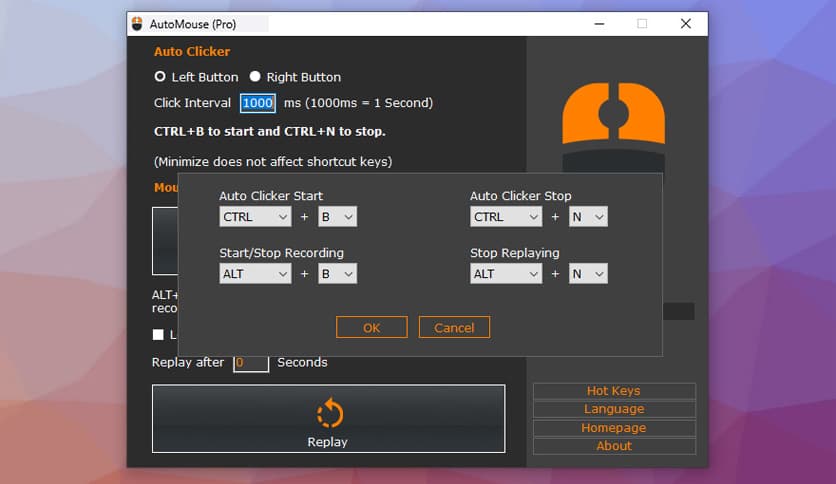Dismiss the hotkey dialog with Cancel
Screen dimensions: 836x484
click(x=454, y=327)
